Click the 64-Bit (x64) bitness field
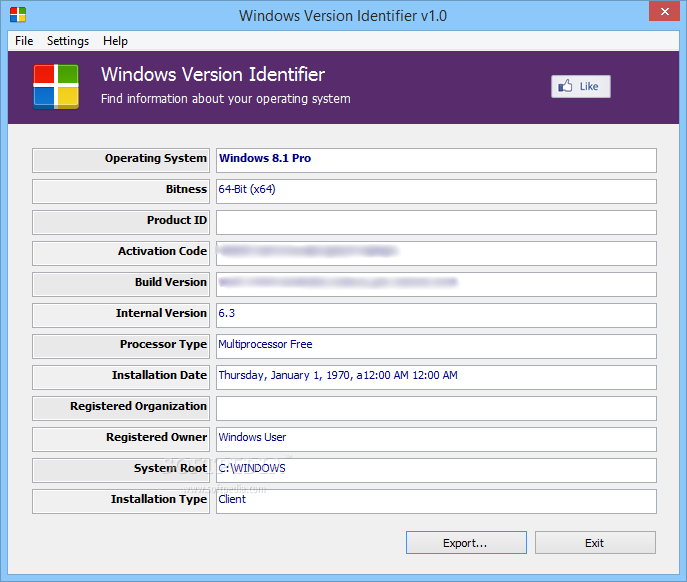 click(x=436, y=192)
